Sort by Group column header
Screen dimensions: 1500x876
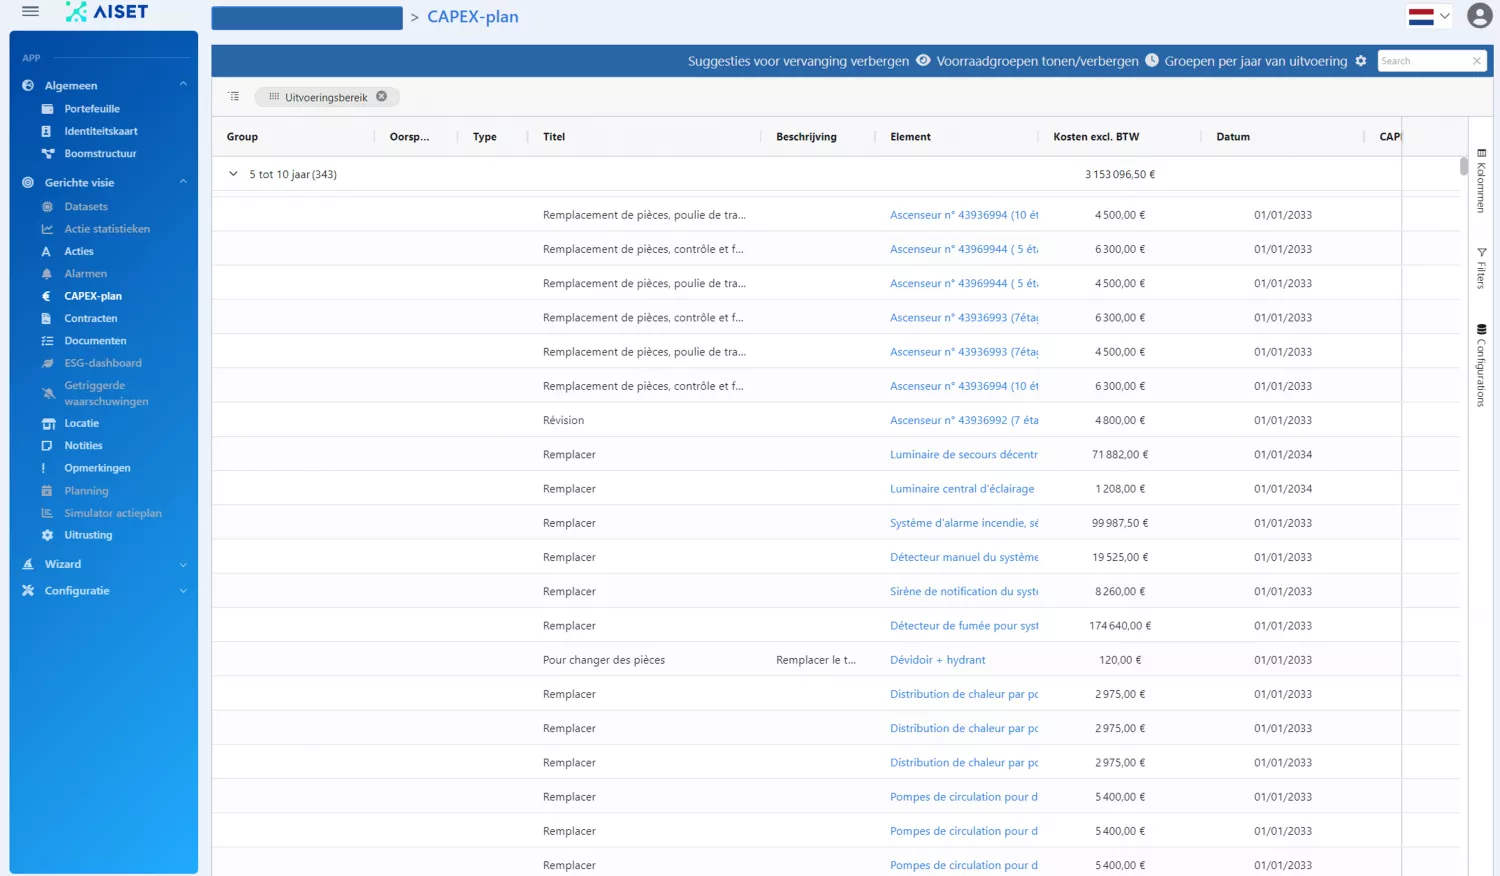(242, 137)
